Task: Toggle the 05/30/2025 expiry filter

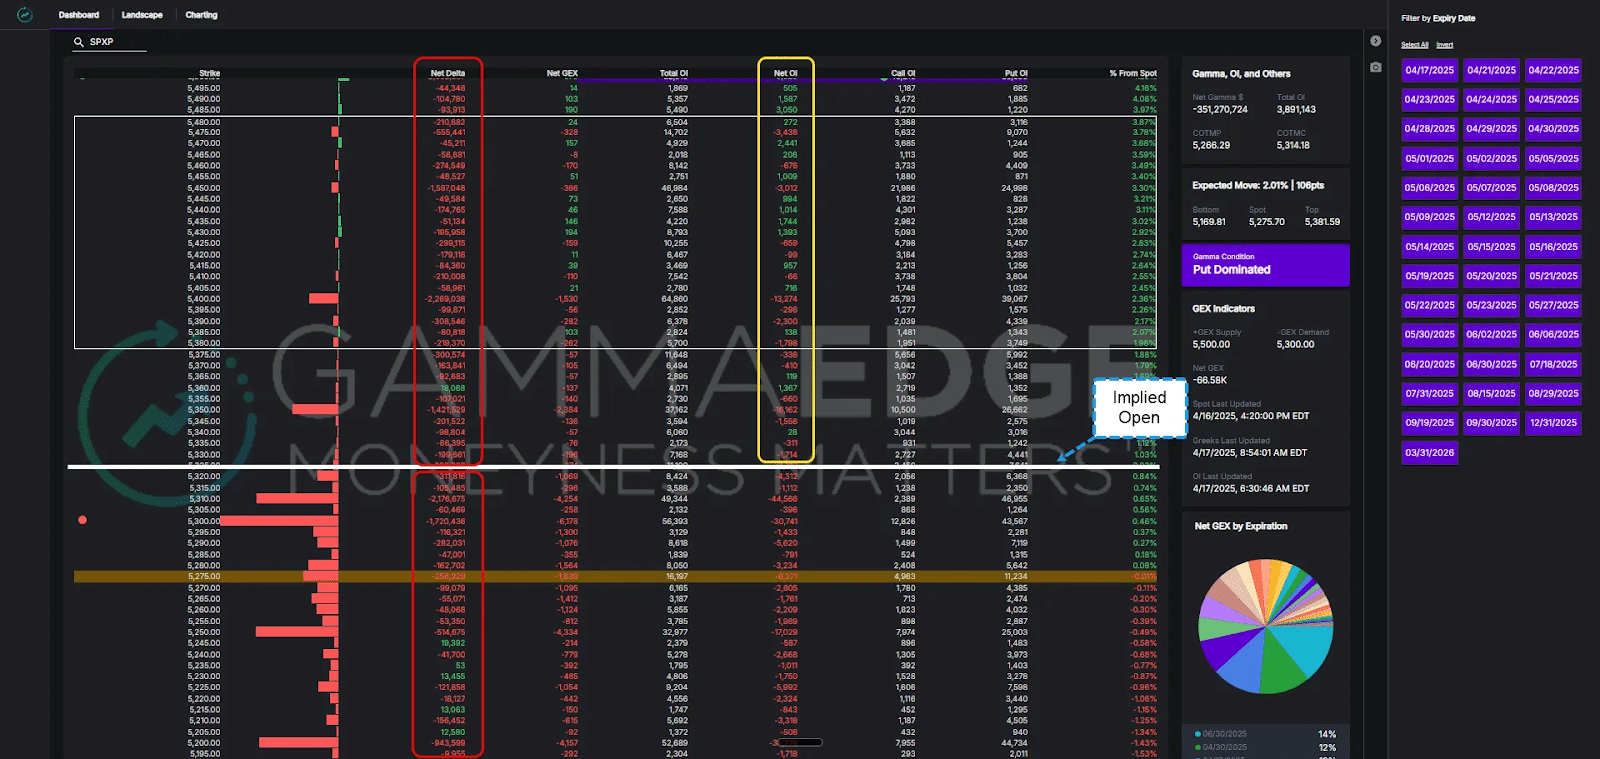Action: click(x=1429, y=335)
